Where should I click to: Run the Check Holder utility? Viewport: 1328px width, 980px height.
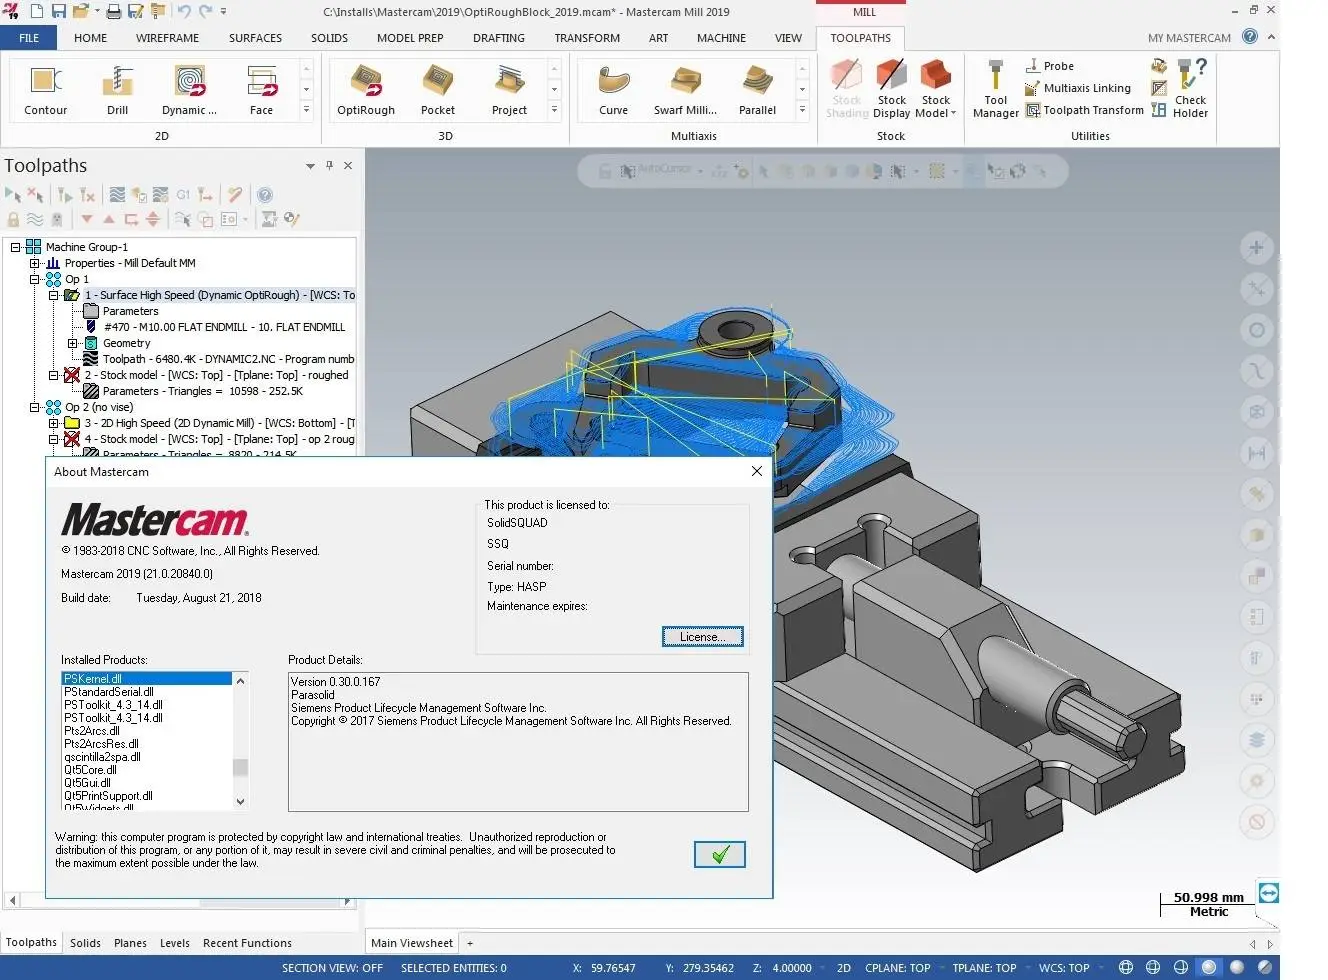pos(1190,89)
